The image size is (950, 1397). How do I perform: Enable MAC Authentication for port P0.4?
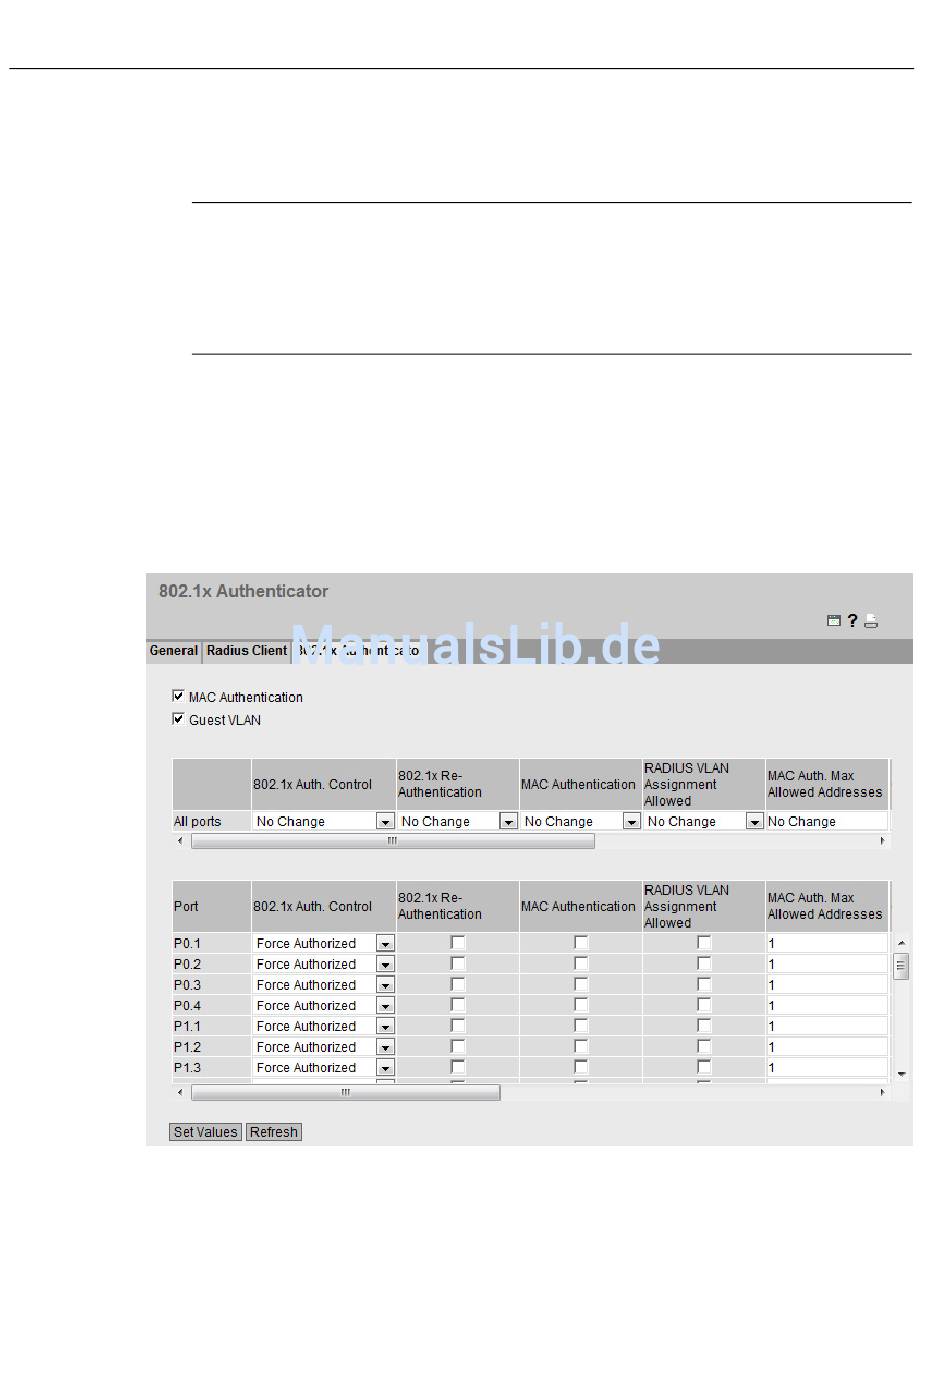coord(581,1005)
